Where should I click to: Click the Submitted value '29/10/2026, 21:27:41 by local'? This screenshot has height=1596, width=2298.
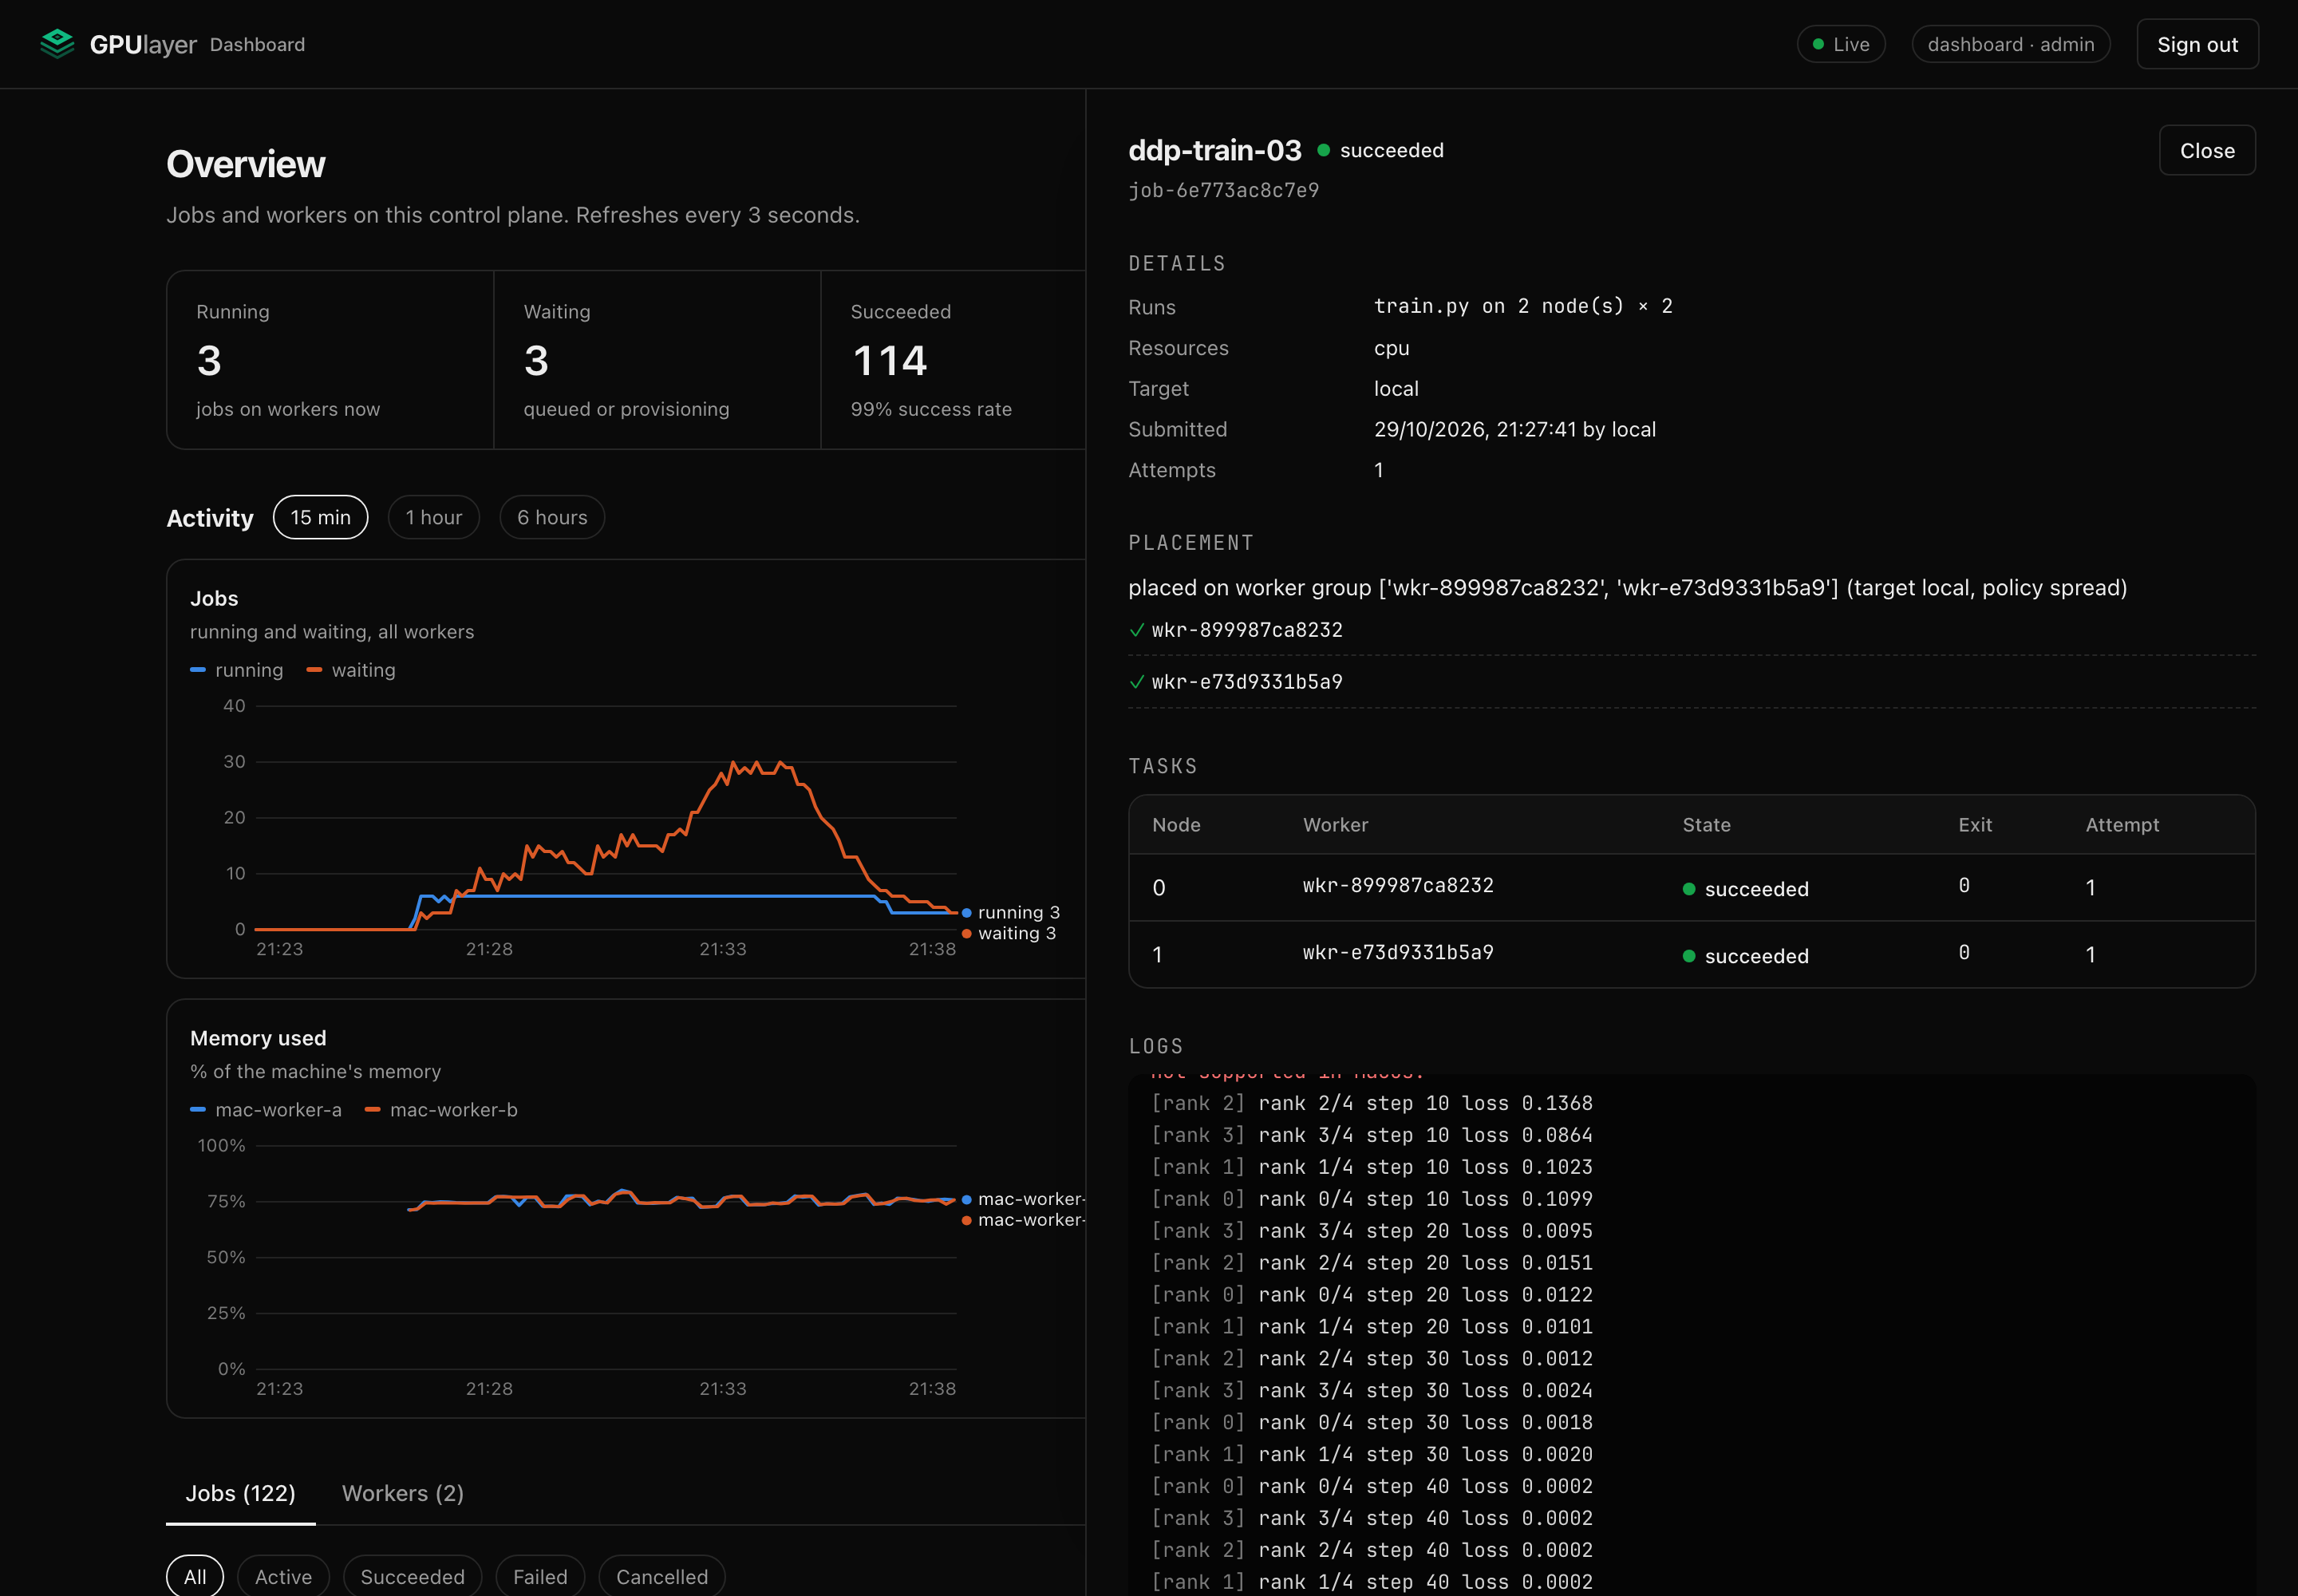1515,429
